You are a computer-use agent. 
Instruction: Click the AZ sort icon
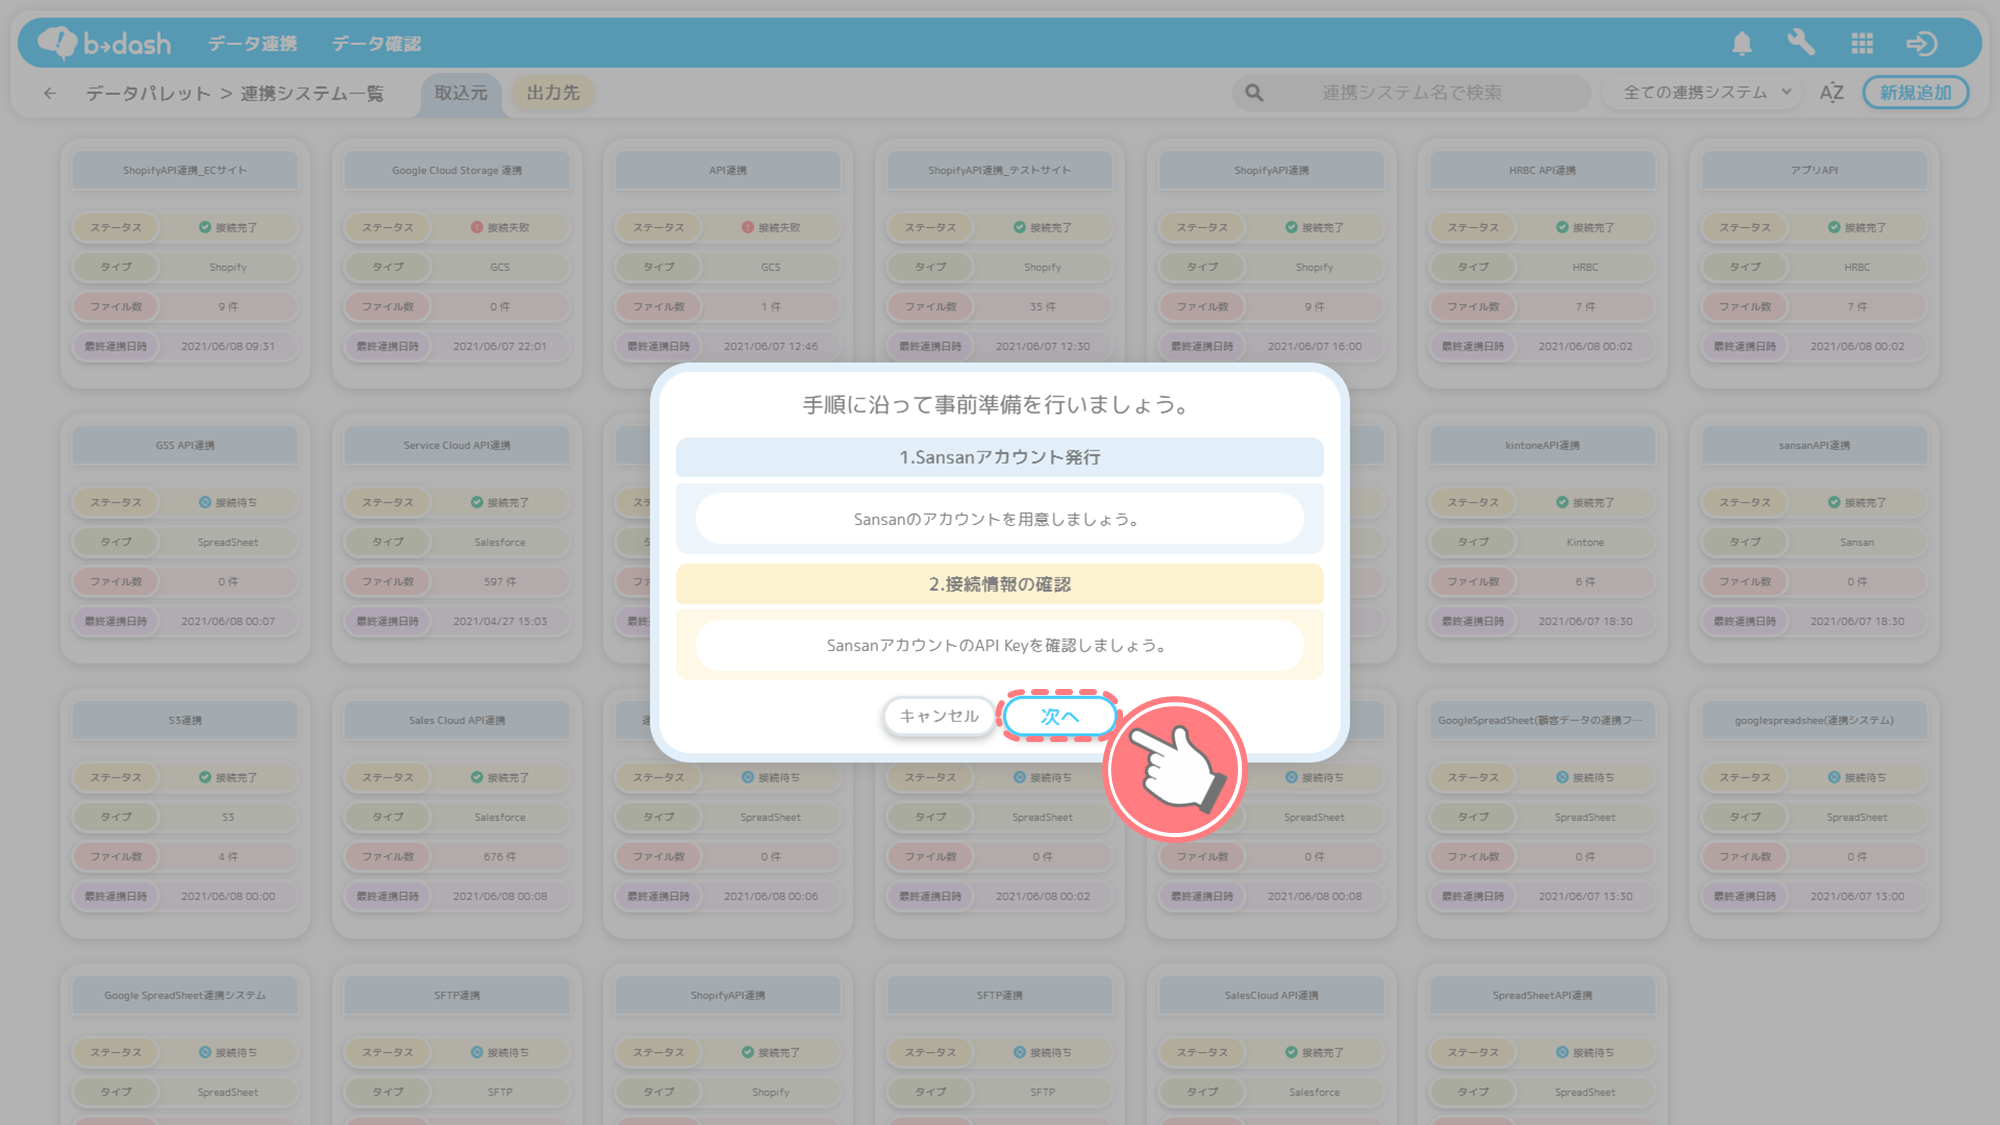tap(1831, 93)
